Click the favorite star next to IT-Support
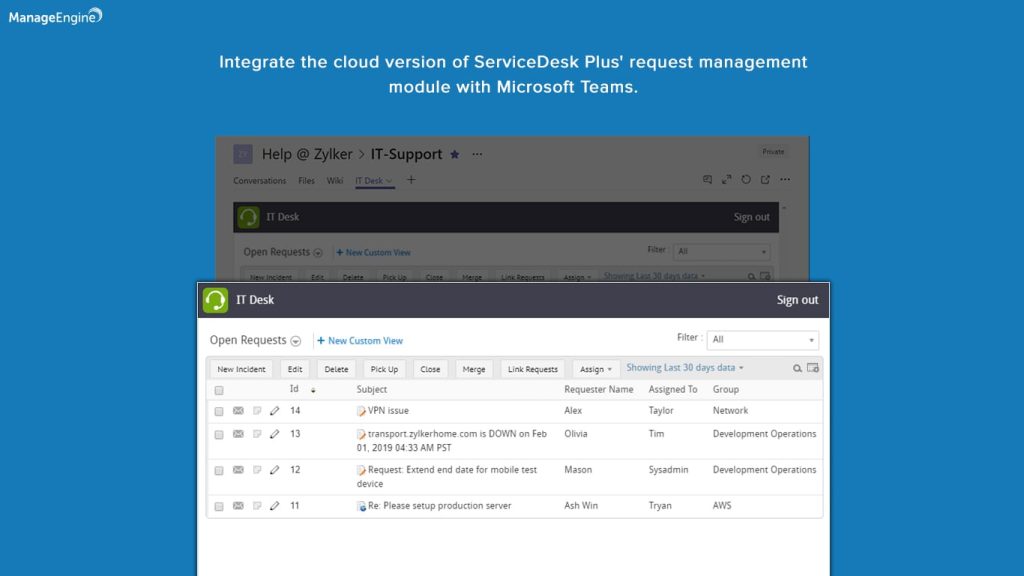This screenshot has height=576, width=1024. [455, 155]
